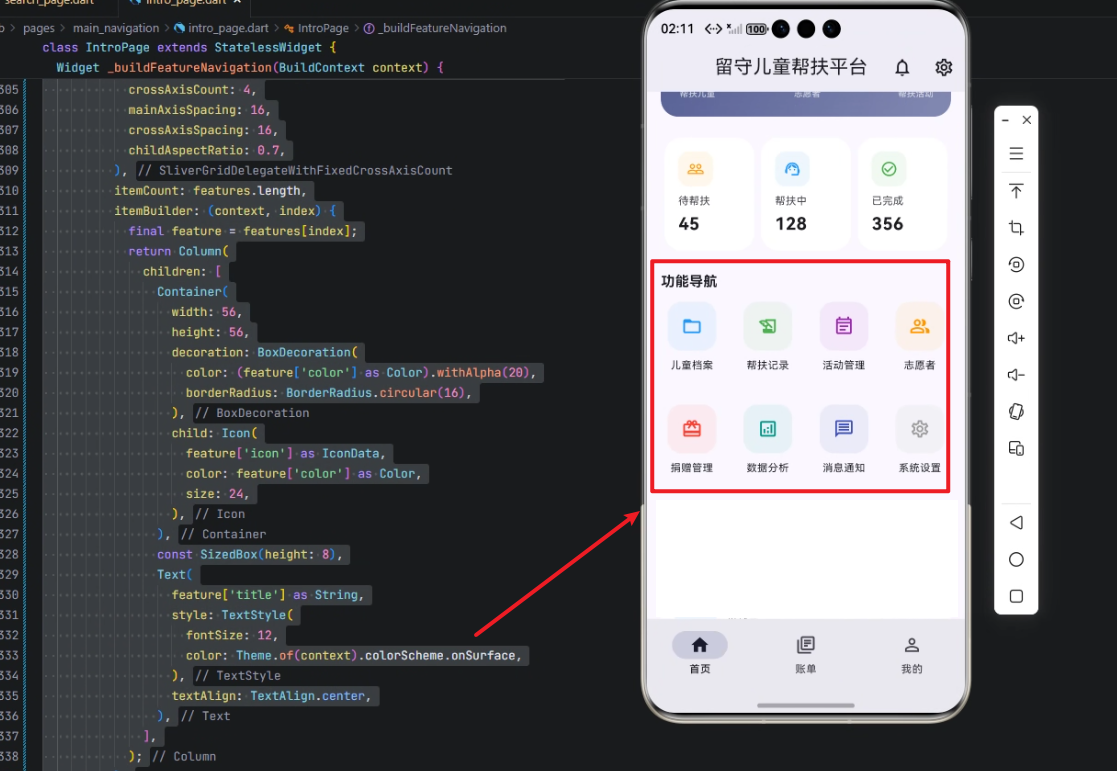Screen dimensions: 1117x771
Task: Open the 帮扶记录 feature icon
Action: coord(767,326)
